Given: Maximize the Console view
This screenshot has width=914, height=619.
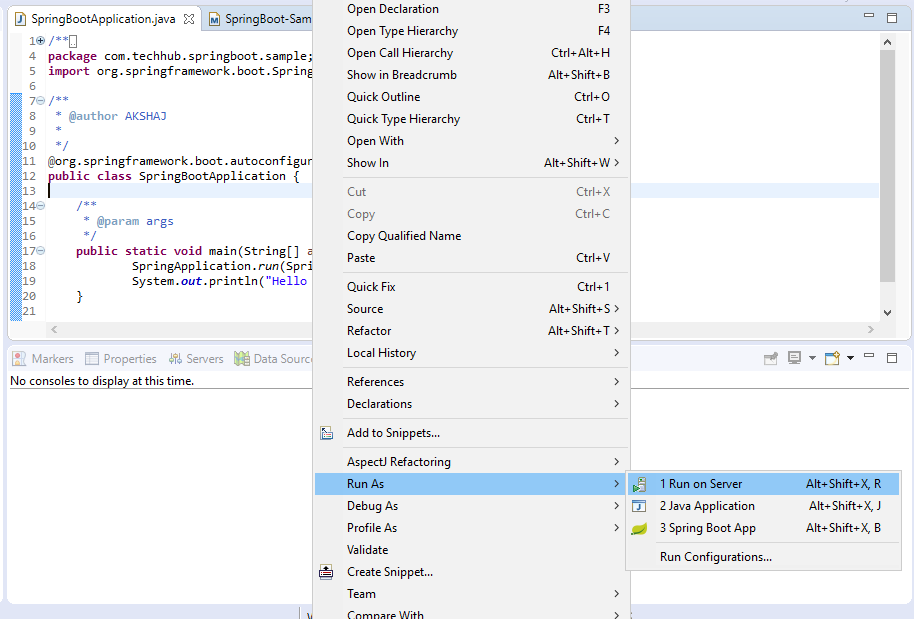Looking at the screenshot, I should (892, 357).
